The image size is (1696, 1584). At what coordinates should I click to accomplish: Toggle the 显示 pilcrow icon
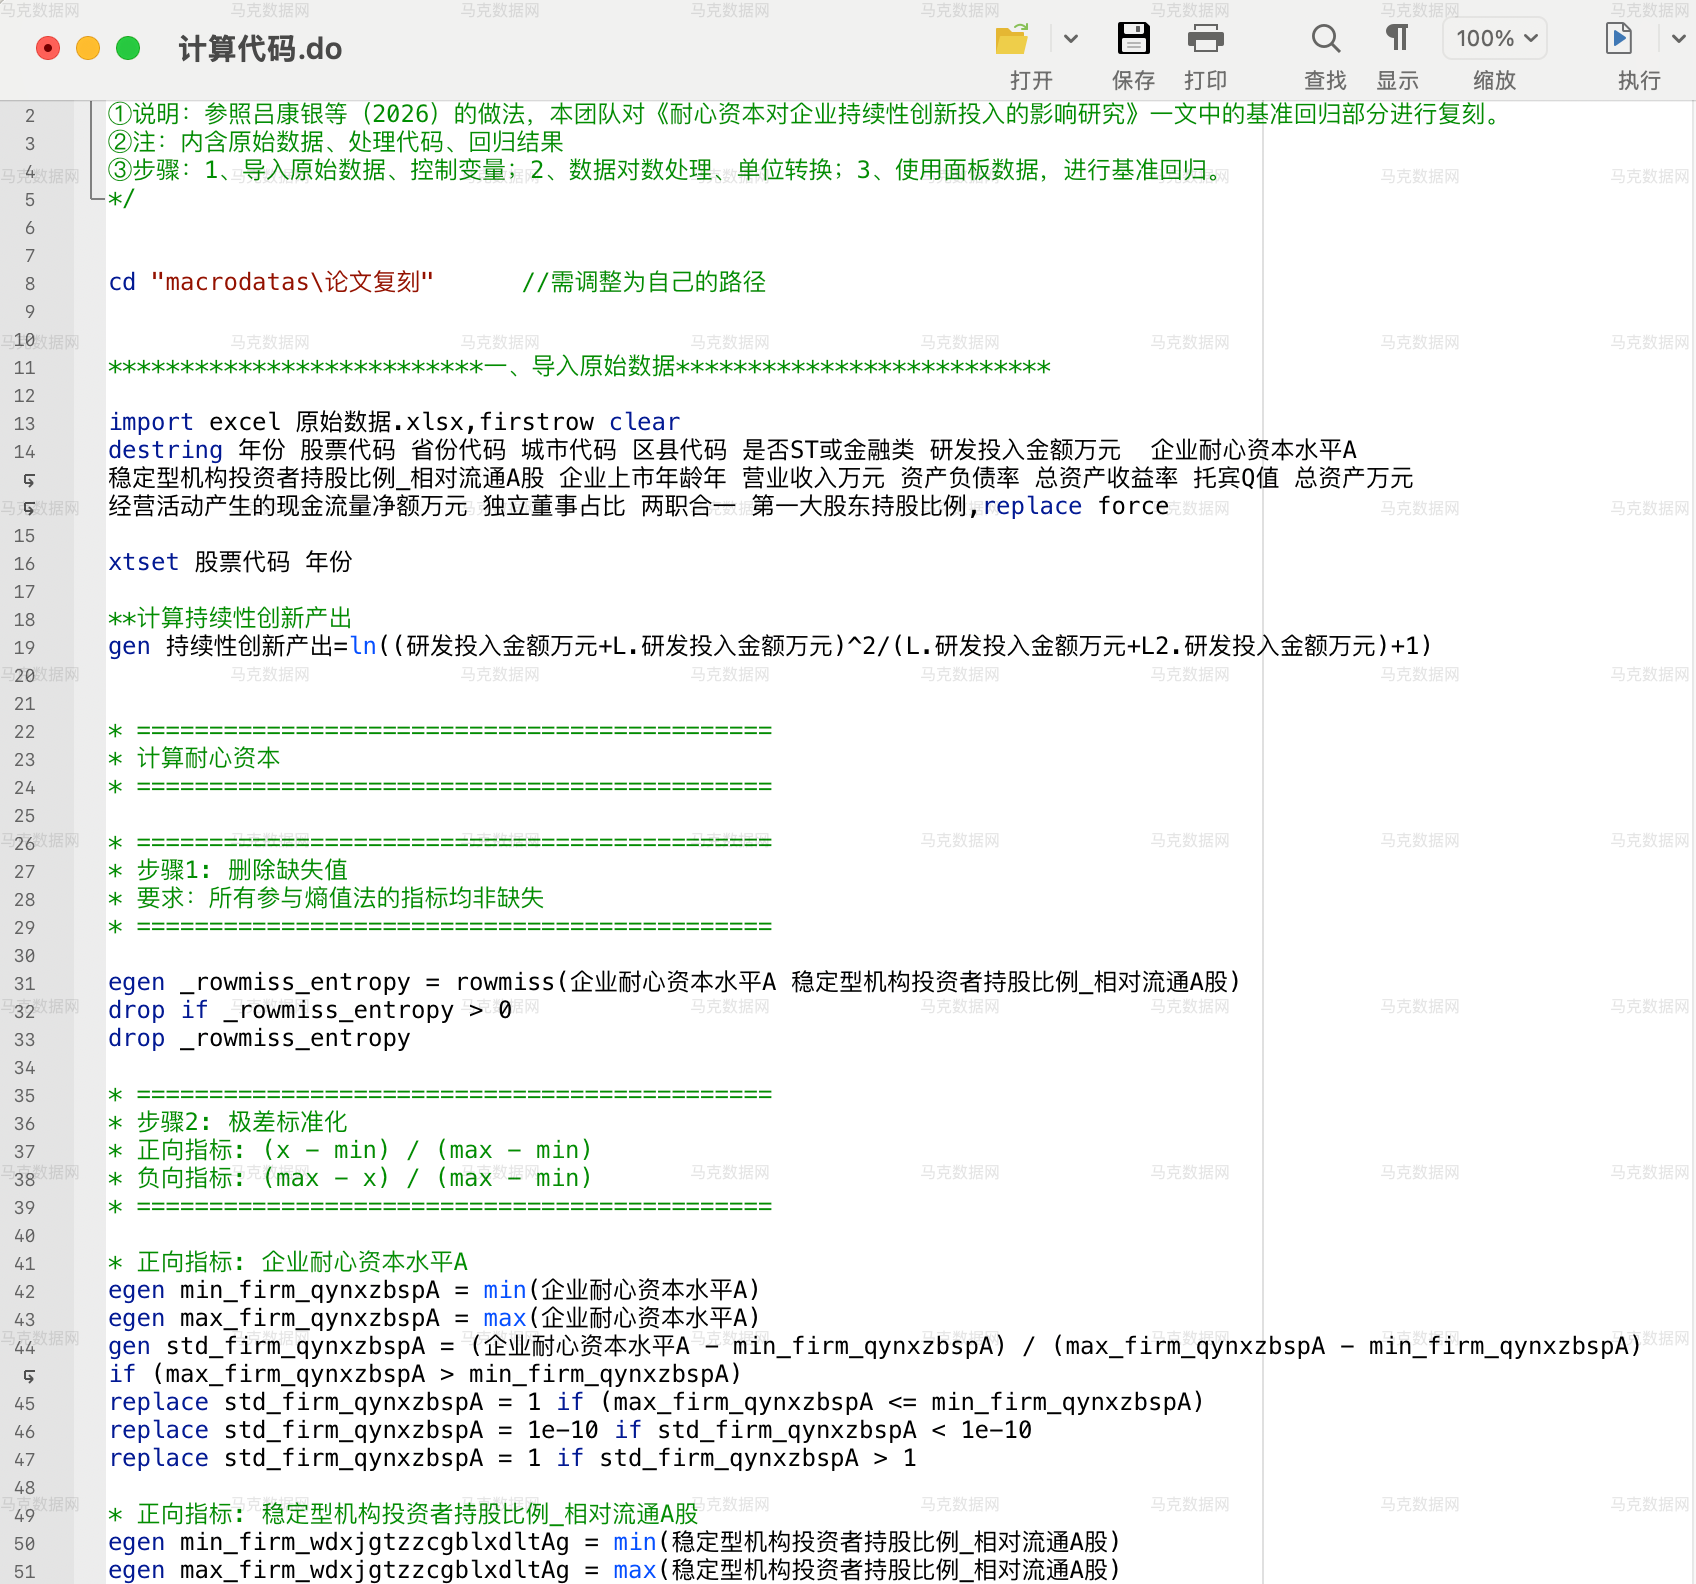tap(1397, 39)
